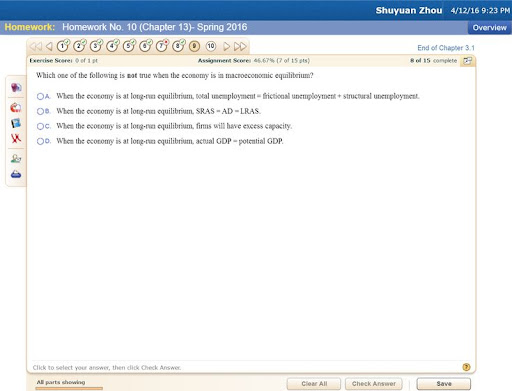Open the red graphing tool sidebar icon

(16, 138)
